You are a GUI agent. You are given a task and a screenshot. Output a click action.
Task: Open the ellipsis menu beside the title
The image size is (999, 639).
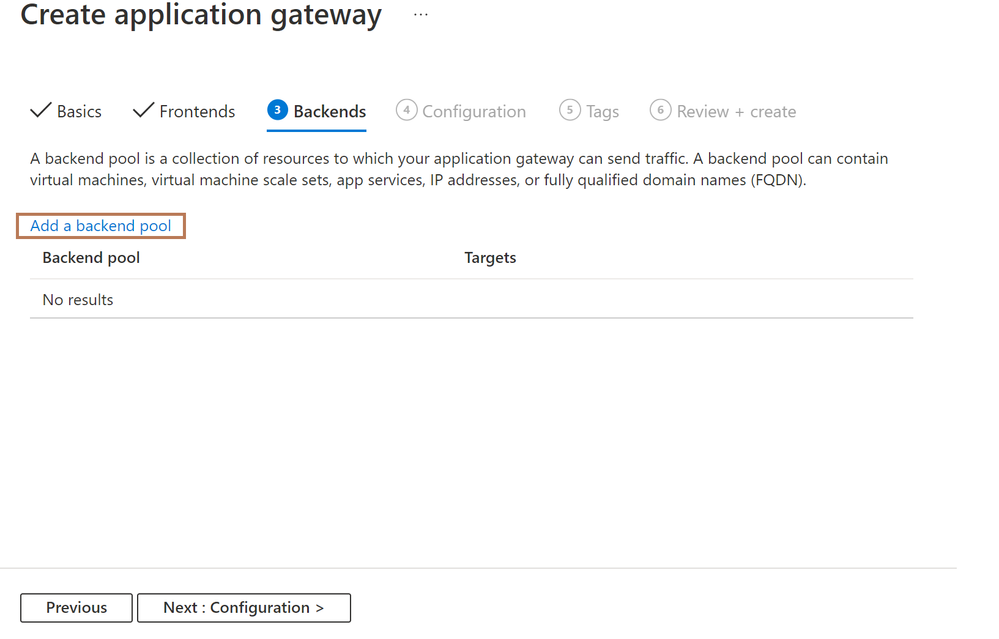(420, 14)
